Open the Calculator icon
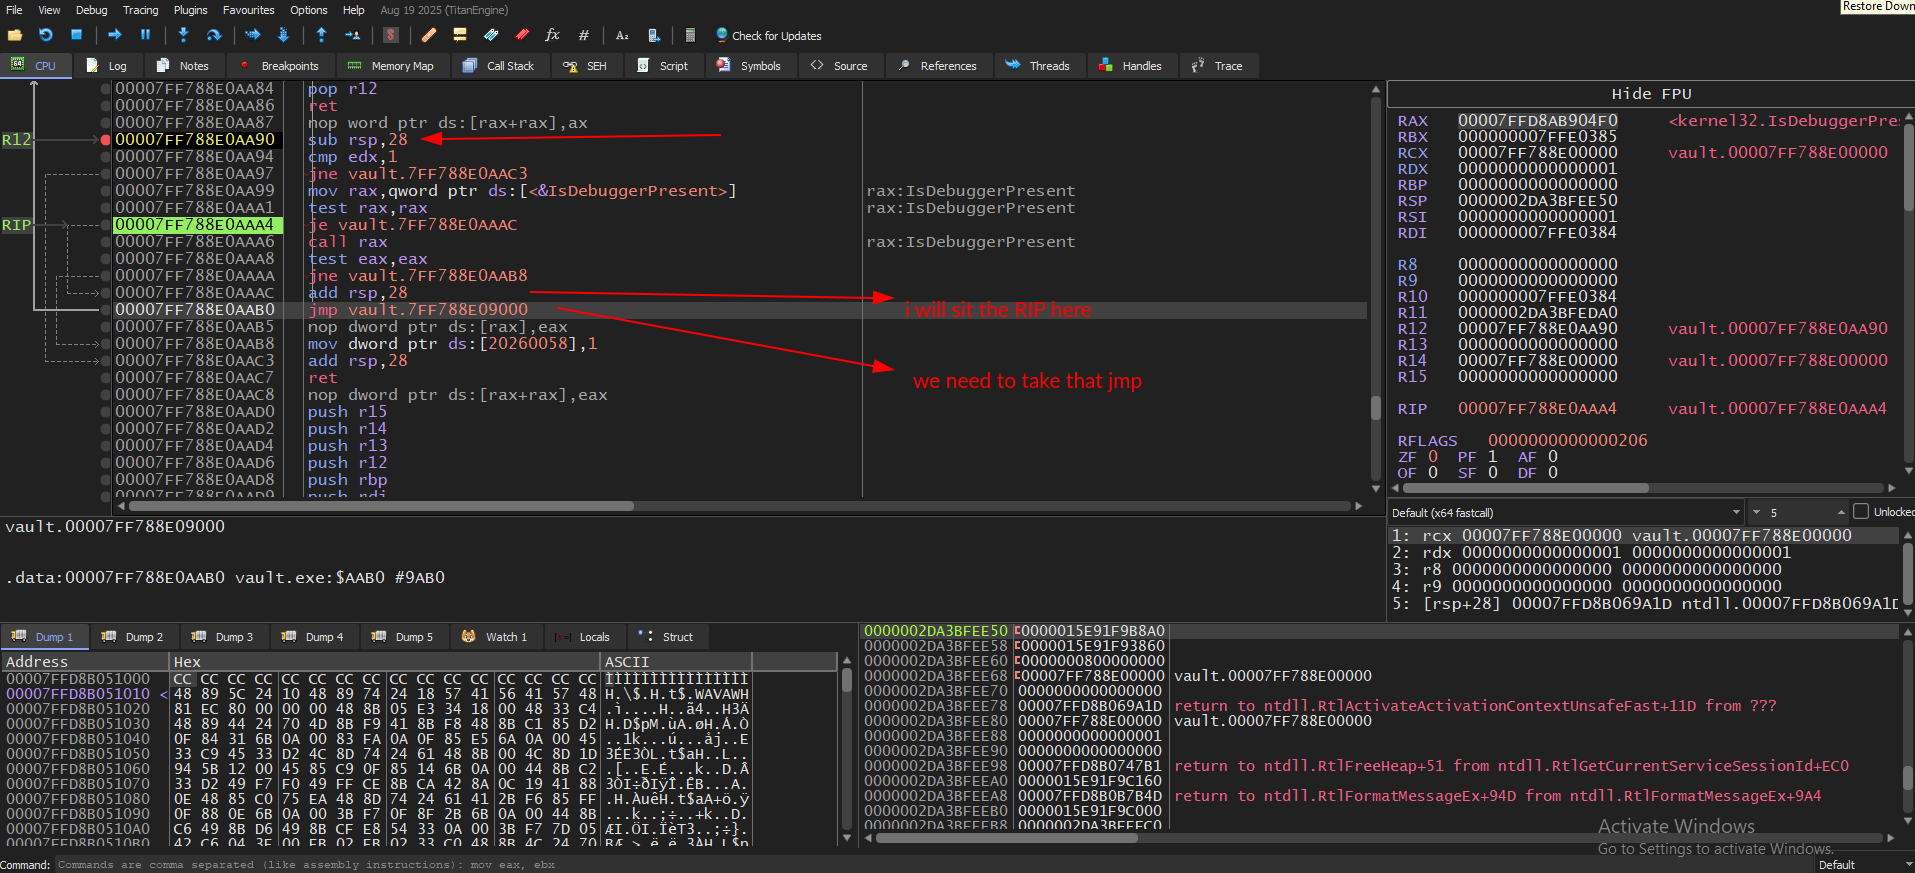1915x873 pixels. 690,35
